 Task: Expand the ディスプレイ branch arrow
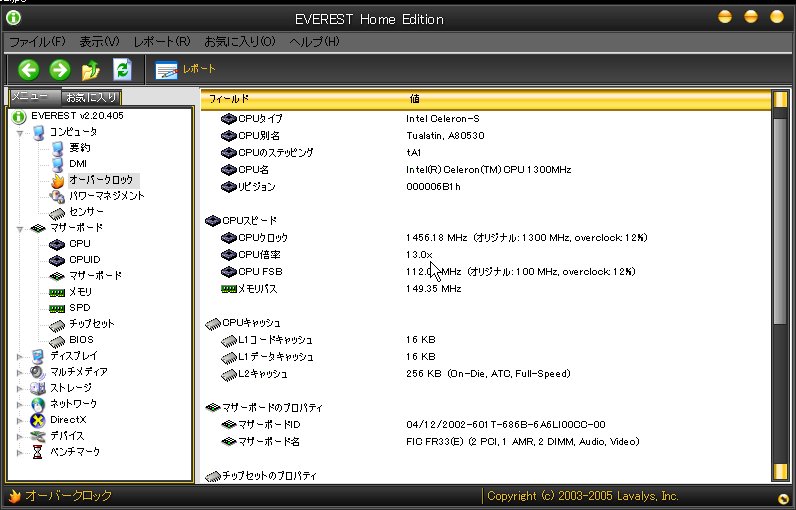[x=20, y=356]
